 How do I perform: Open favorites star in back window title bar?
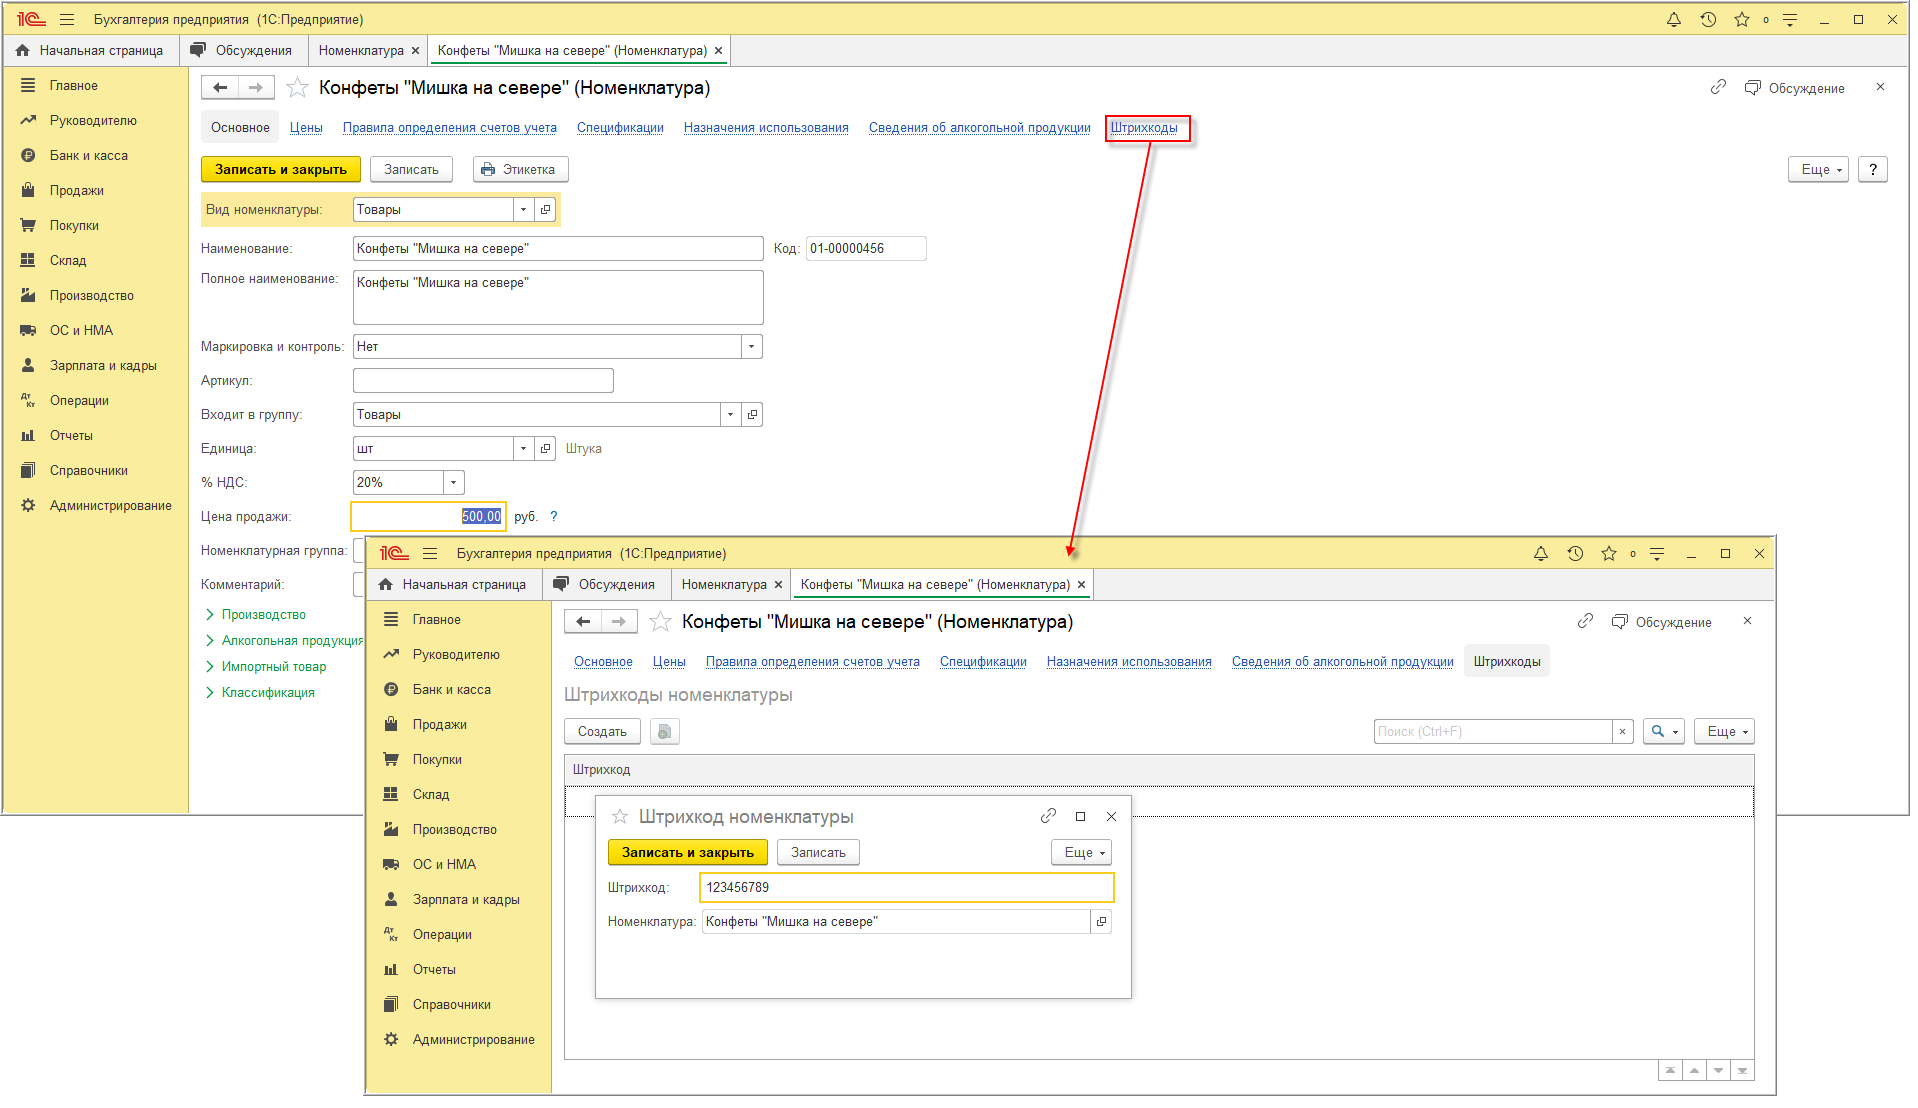tap(1741, 19)
